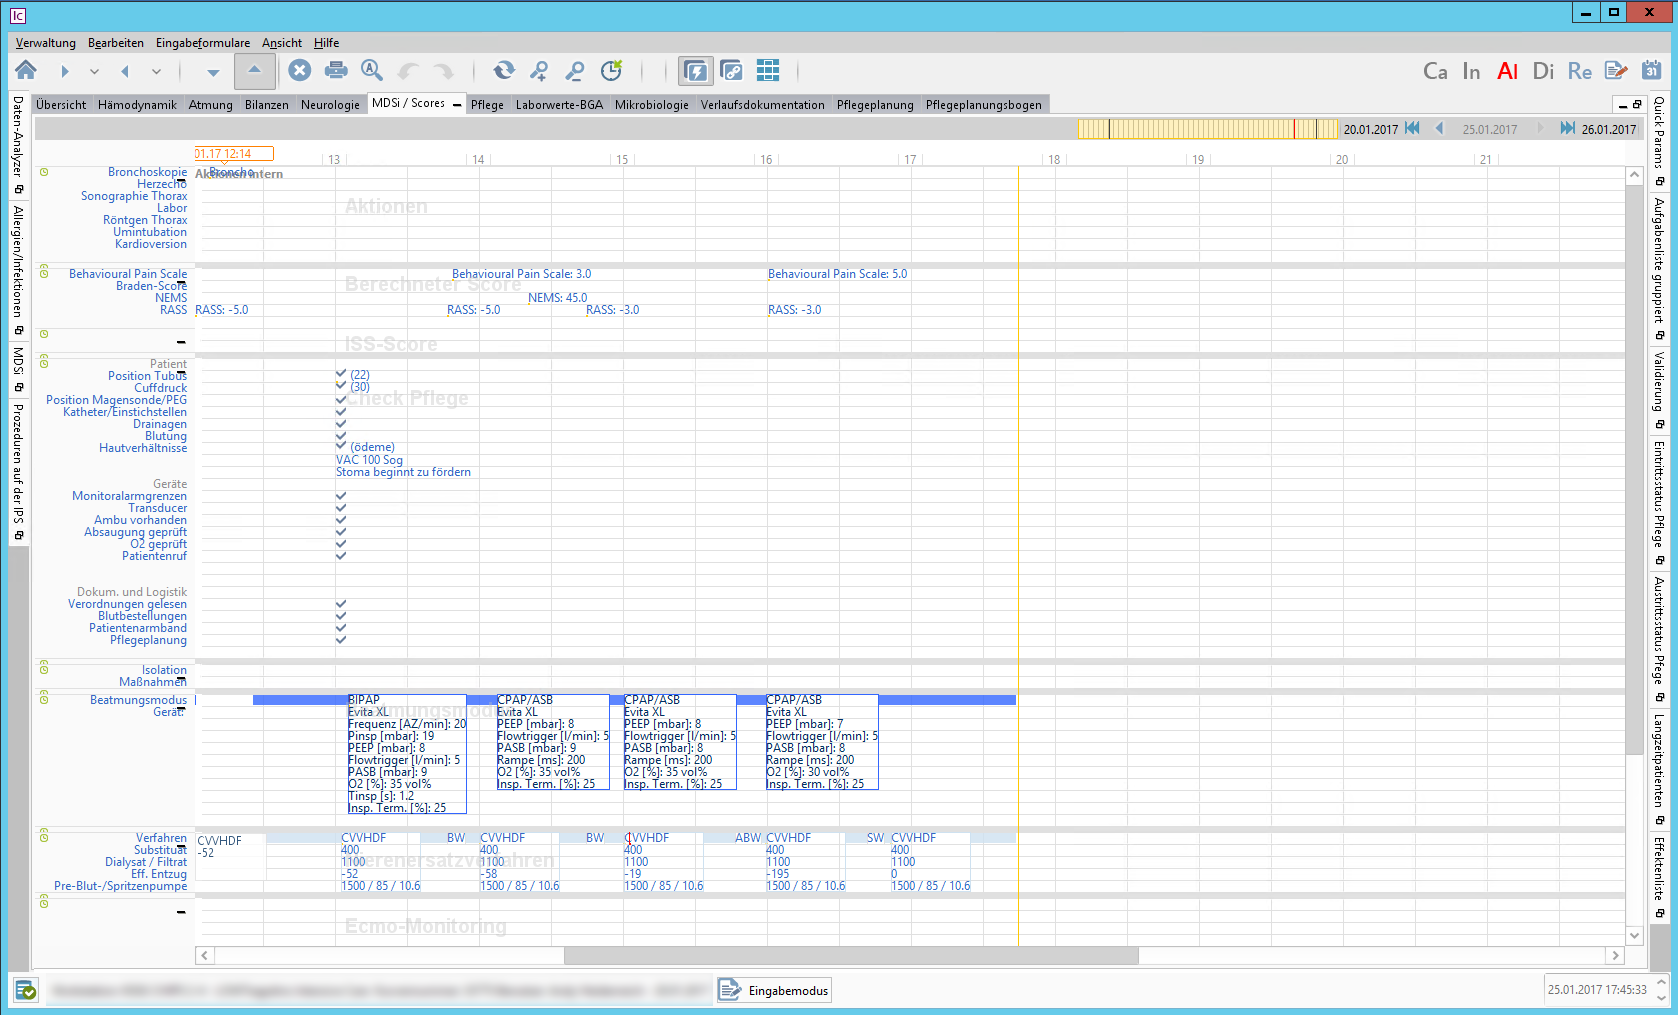Click the blue circled X cancel icon
Viewport: 1678px width, 1015px height.
299,70
